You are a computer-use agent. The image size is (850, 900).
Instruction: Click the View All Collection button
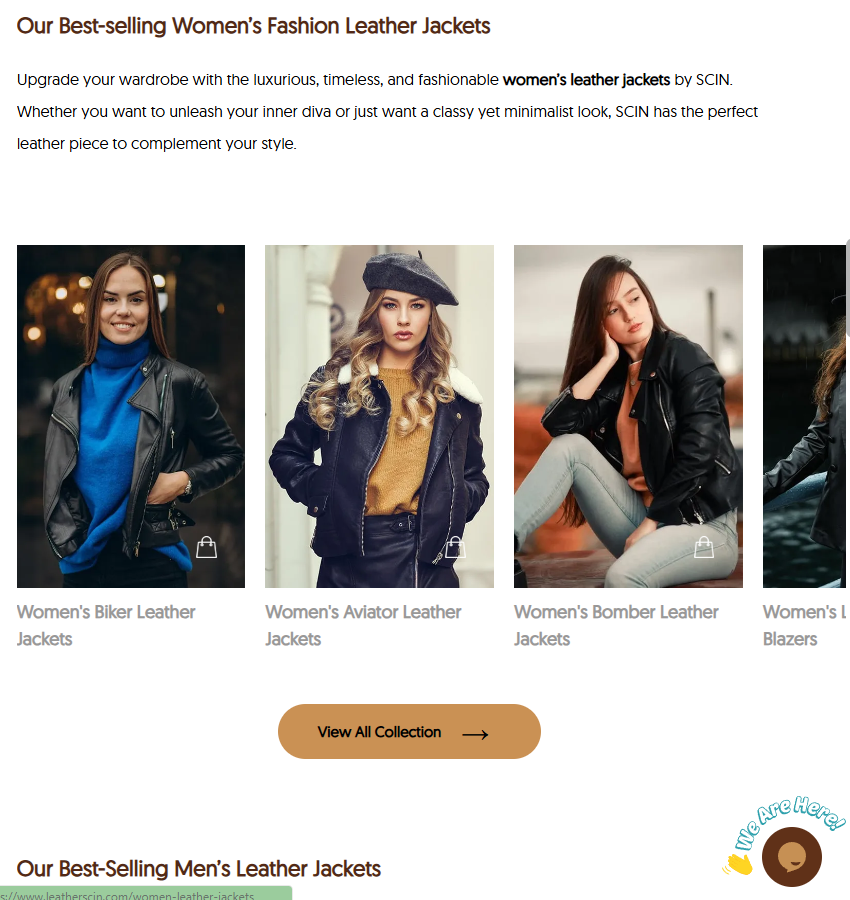tap(409, 731)
